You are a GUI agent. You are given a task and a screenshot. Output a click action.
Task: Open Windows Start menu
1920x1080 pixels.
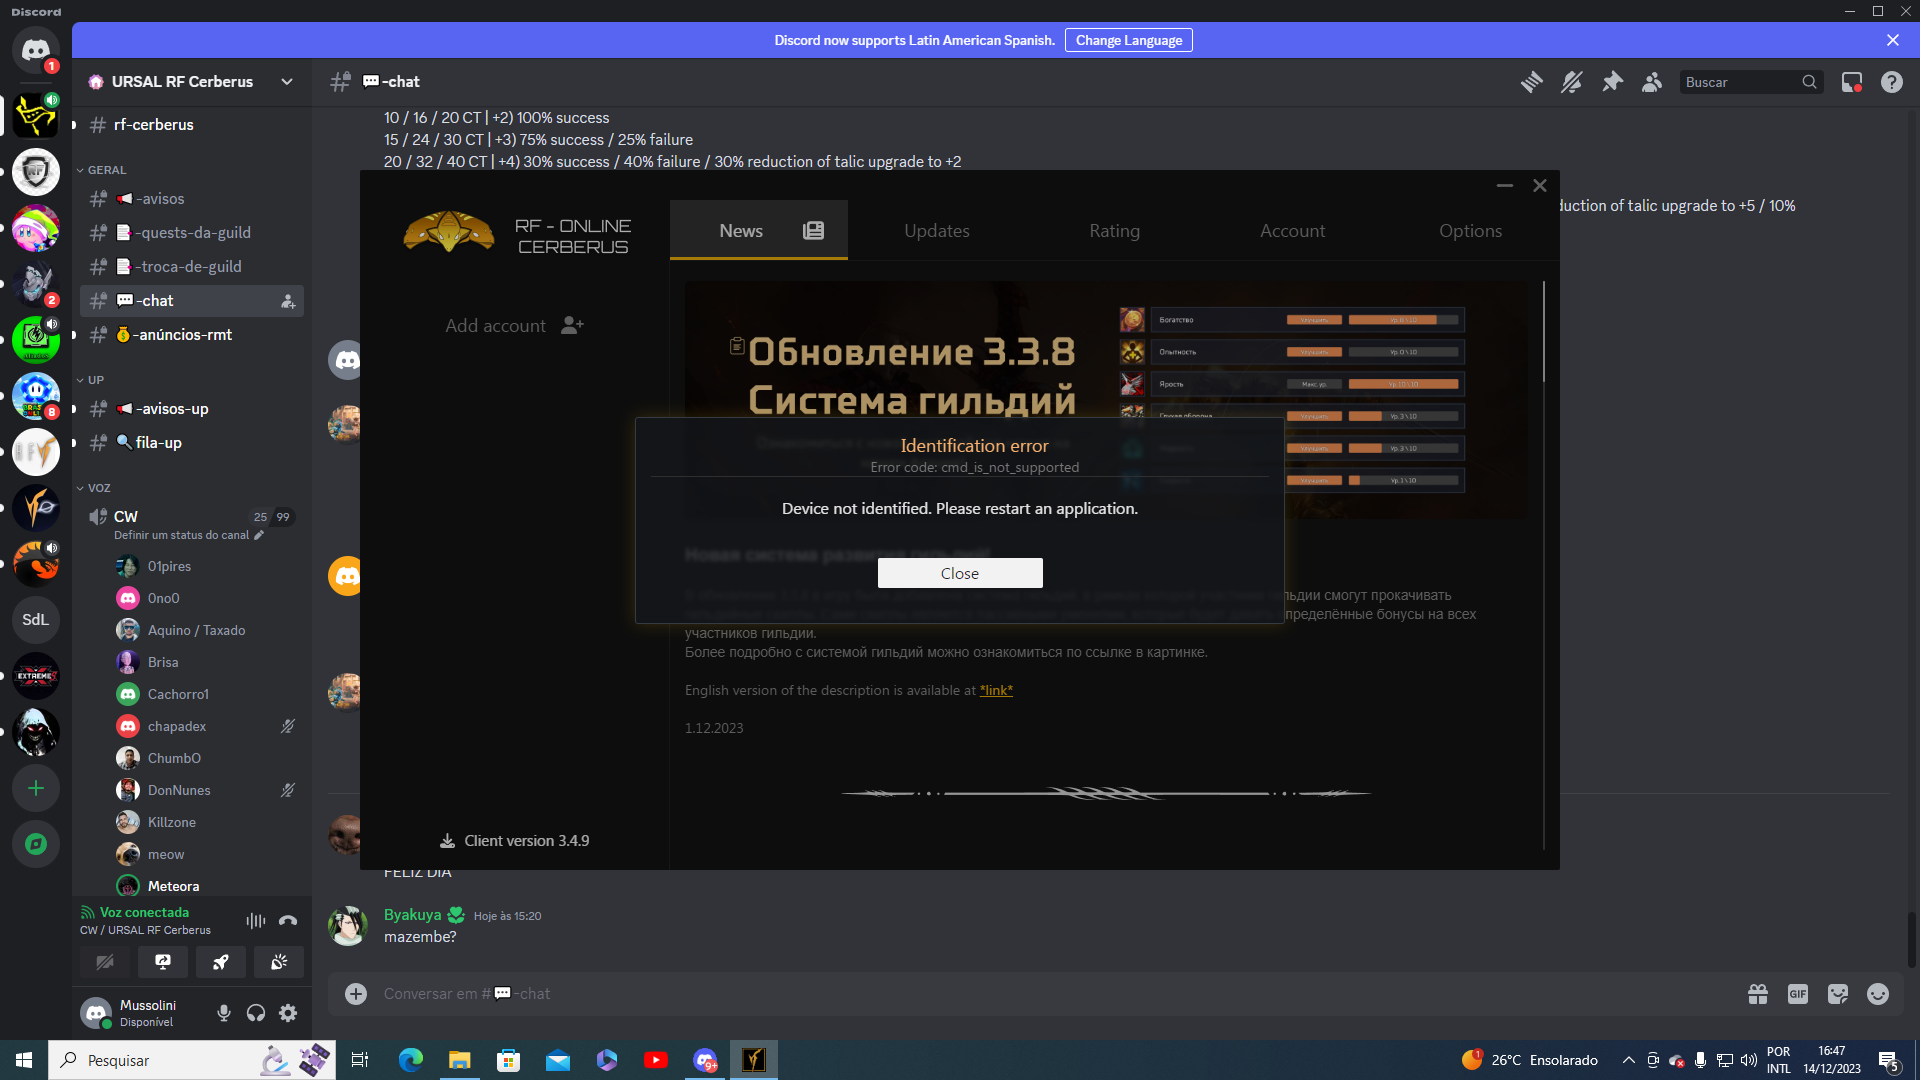click(x=24, y=1060)
